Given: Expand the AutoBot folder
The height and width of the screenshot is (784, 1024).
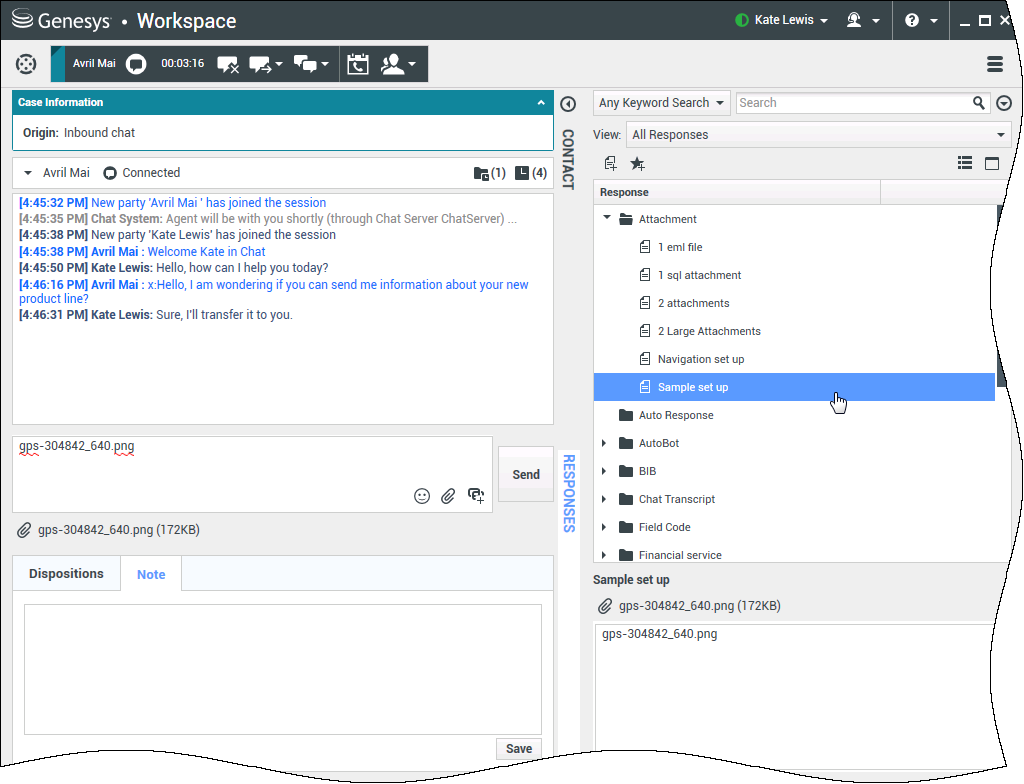Looking at the screenshot, I should click(604, 443).
